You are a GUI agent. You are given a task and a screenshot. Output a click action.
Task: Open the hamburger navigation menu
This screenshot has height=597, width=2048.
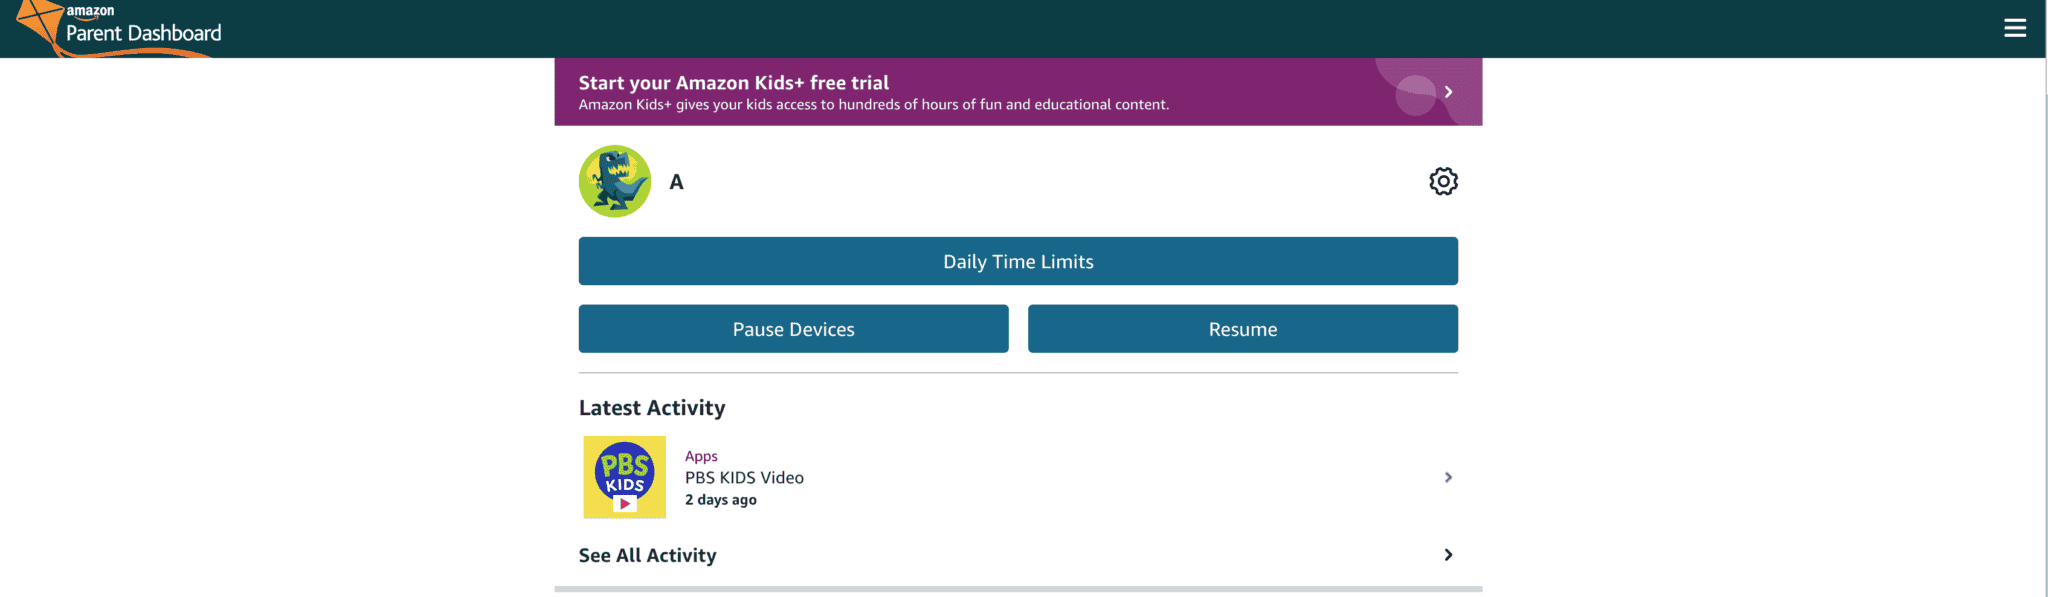tap(2016, 27)
